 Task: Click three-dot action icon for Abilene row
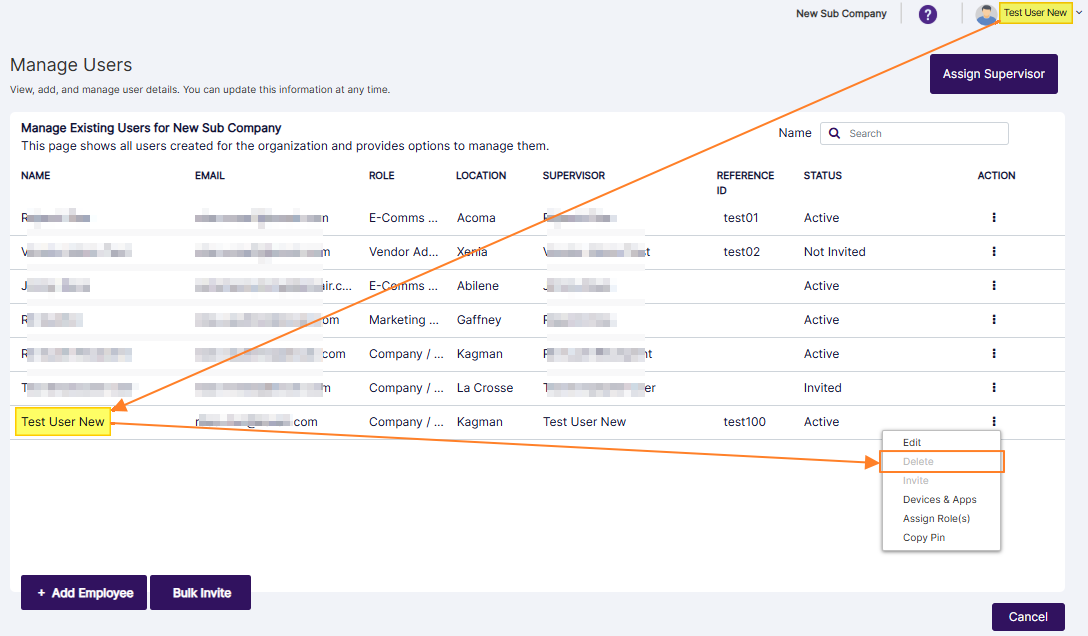pos(994,286)
